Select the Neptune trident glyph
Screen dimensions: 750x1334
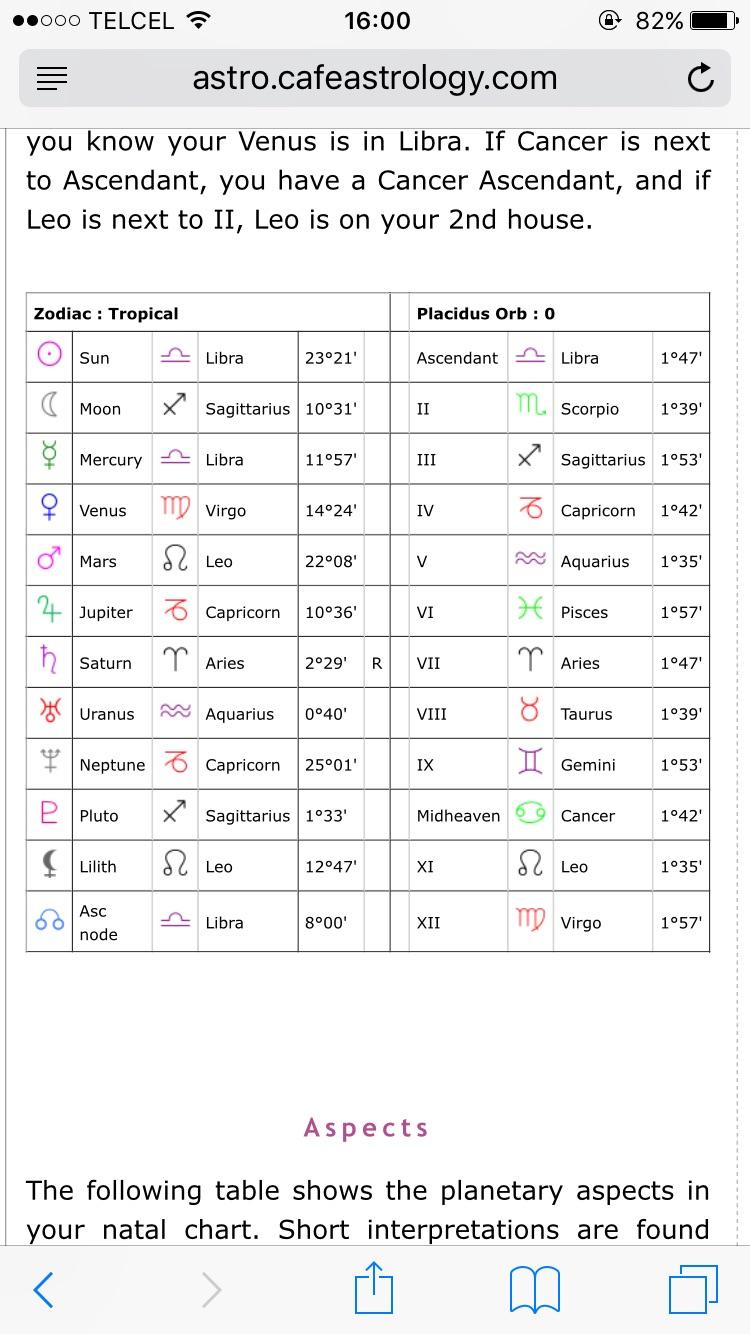49,764
